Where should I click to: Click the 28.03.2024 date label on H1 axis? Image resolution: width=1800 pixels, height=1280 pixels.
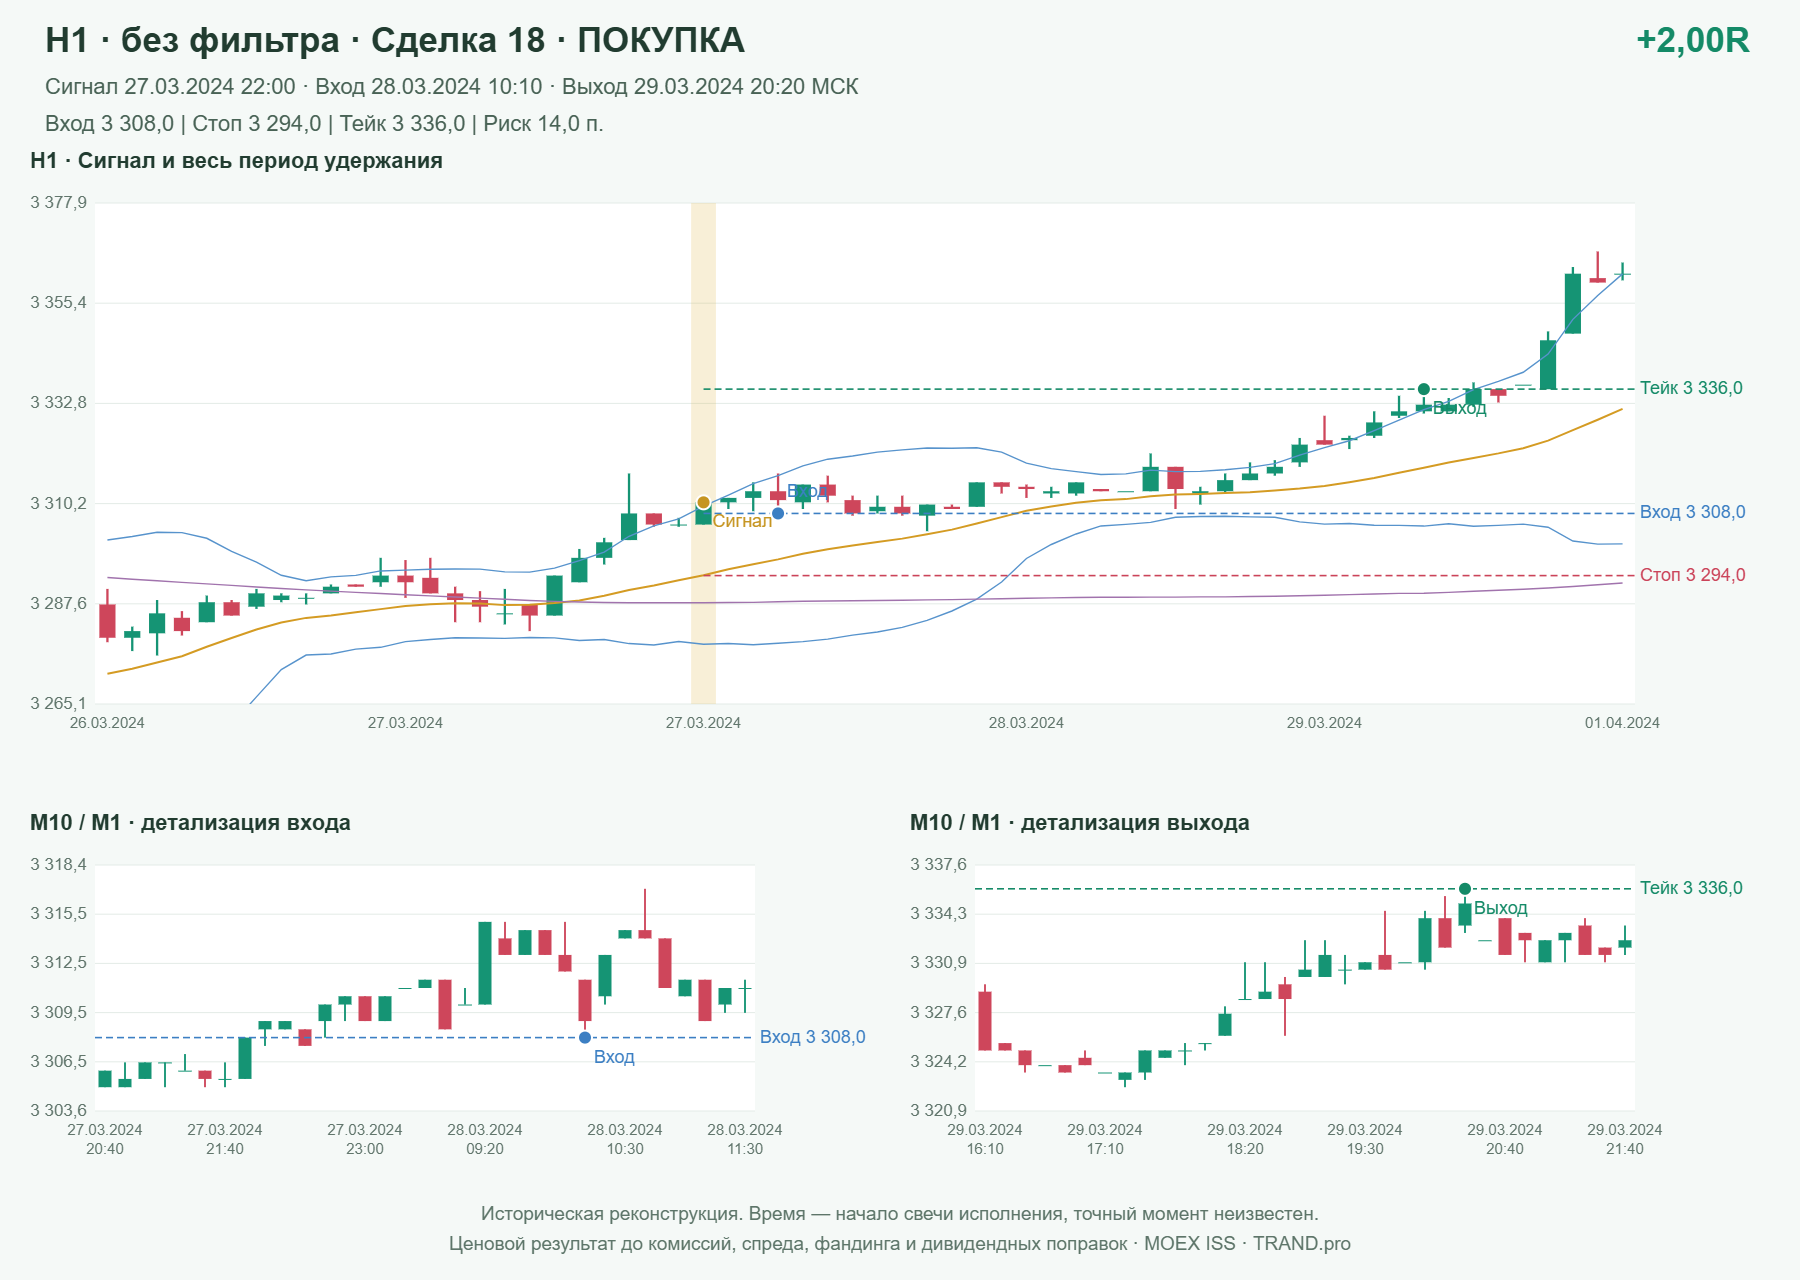click(1026, 723)
